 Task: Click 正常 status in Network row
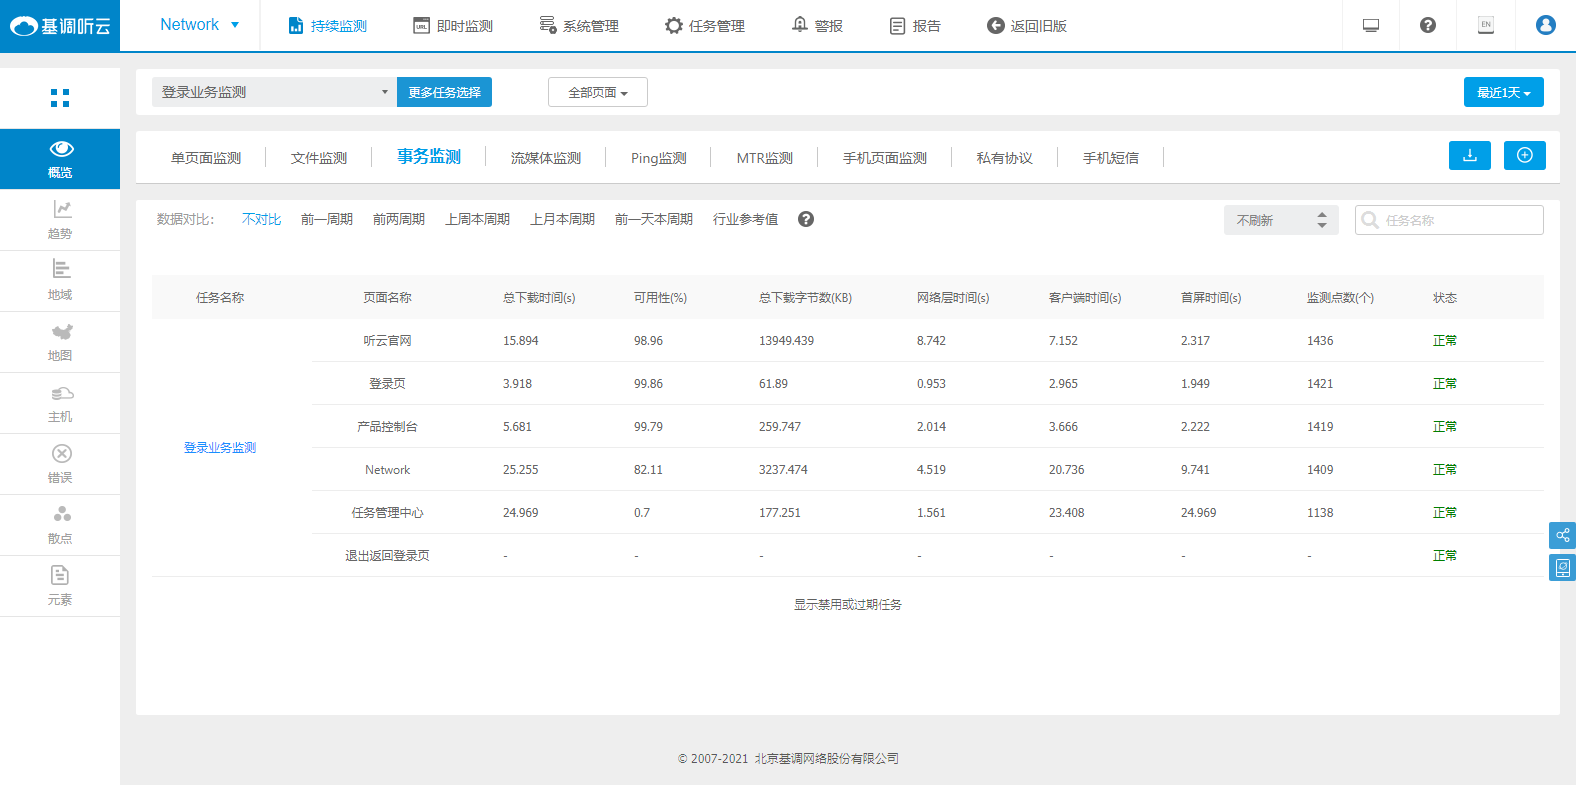tap(1445, 470)
